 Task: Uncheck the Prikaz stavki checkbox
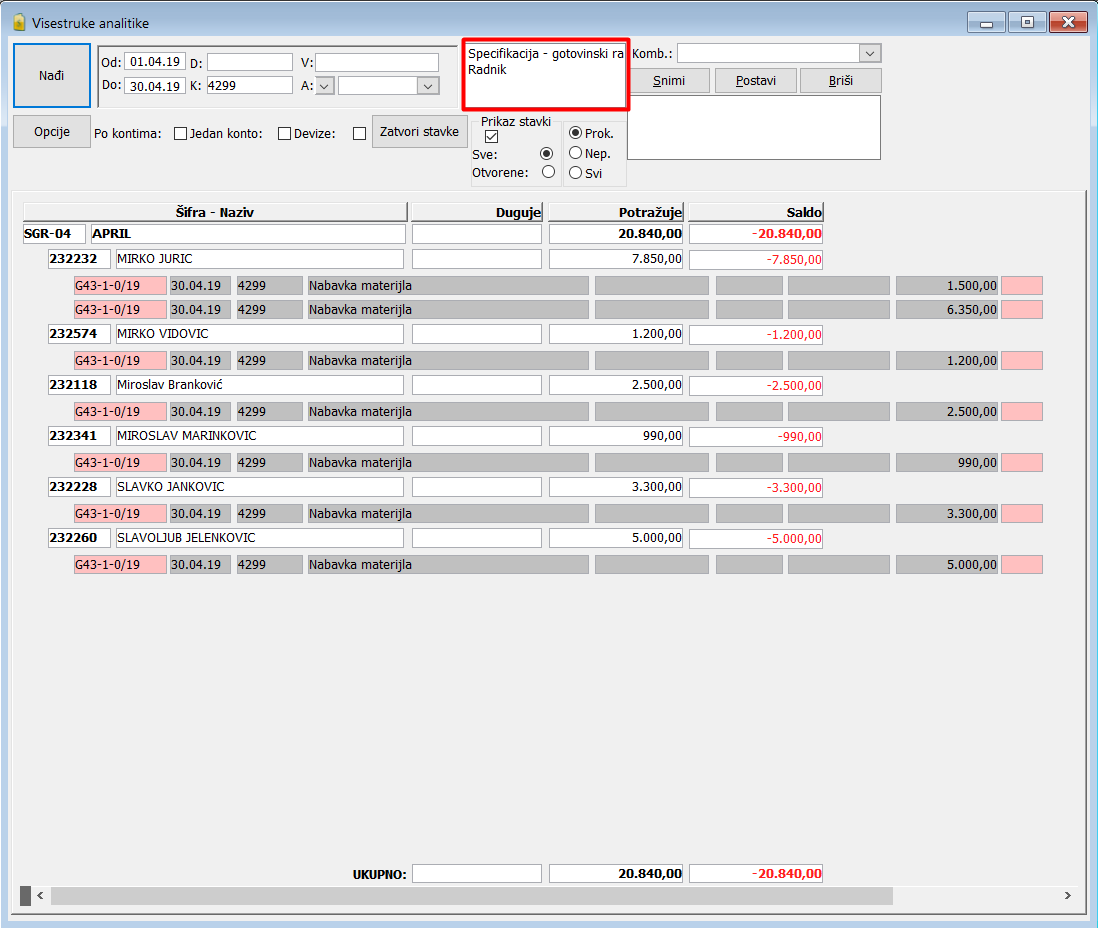492,137
